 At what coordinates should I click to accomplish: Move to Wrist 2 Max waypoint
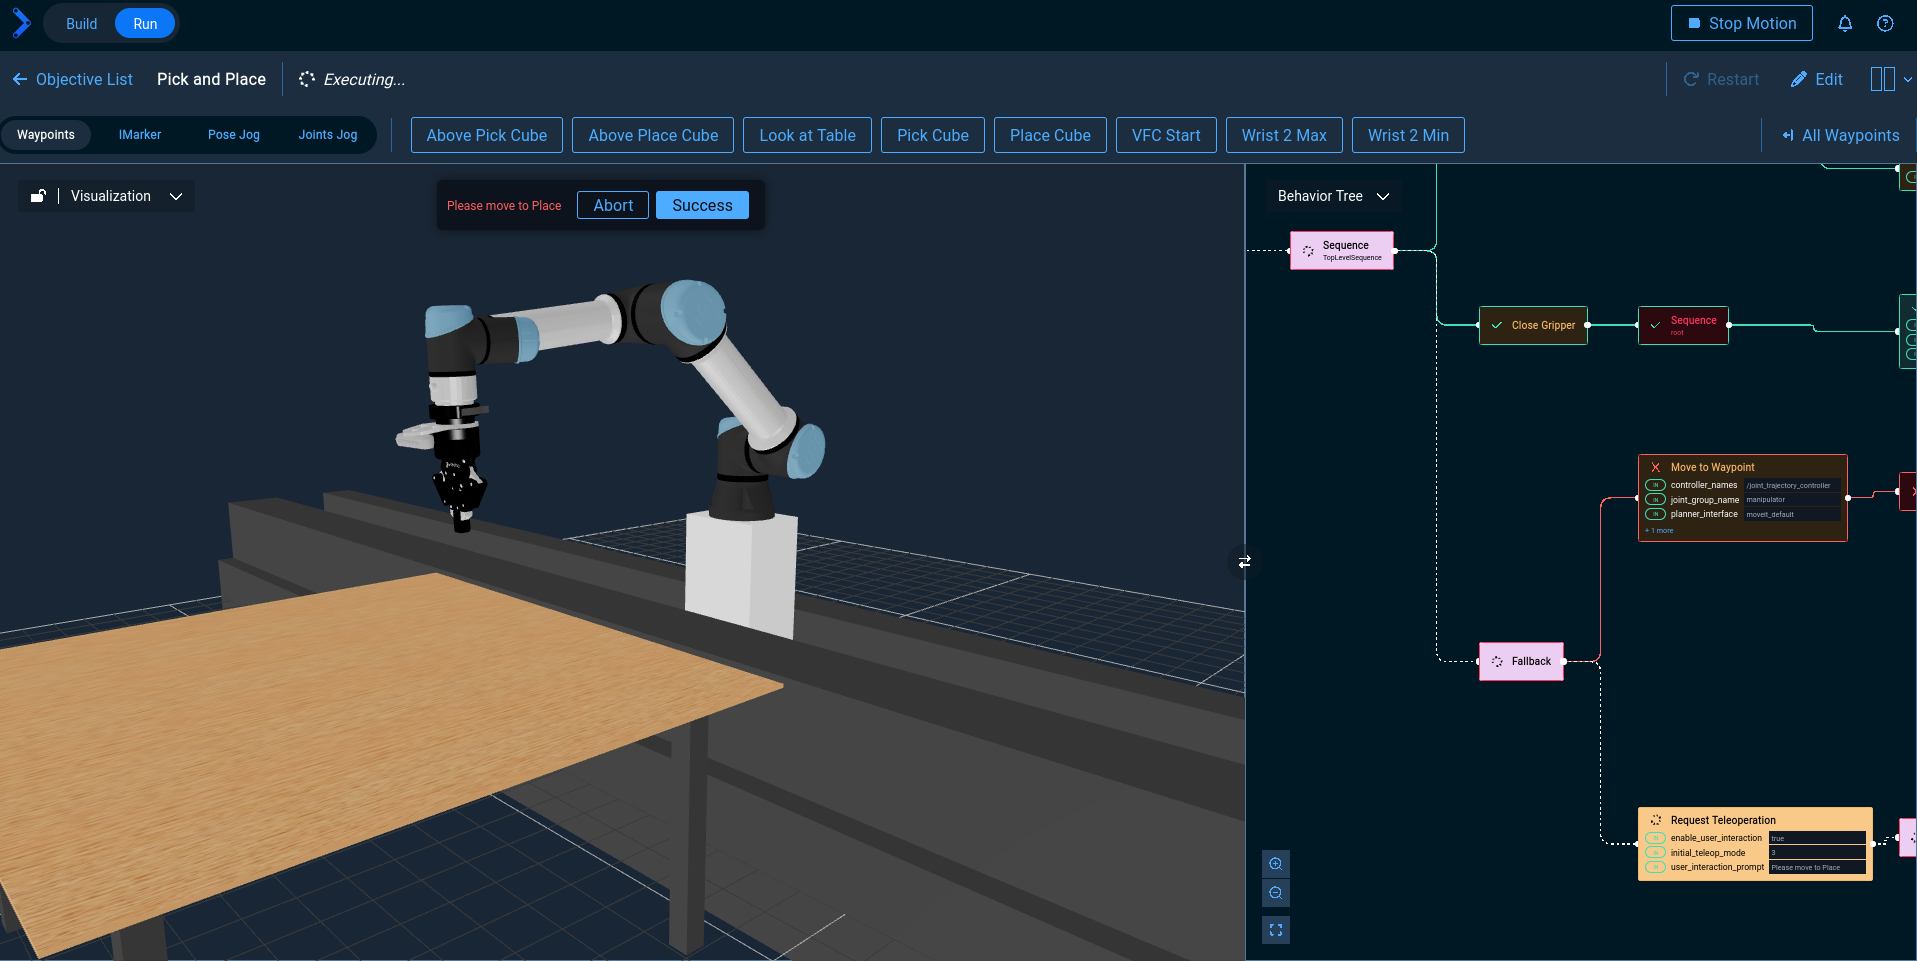coord(1284,135)
